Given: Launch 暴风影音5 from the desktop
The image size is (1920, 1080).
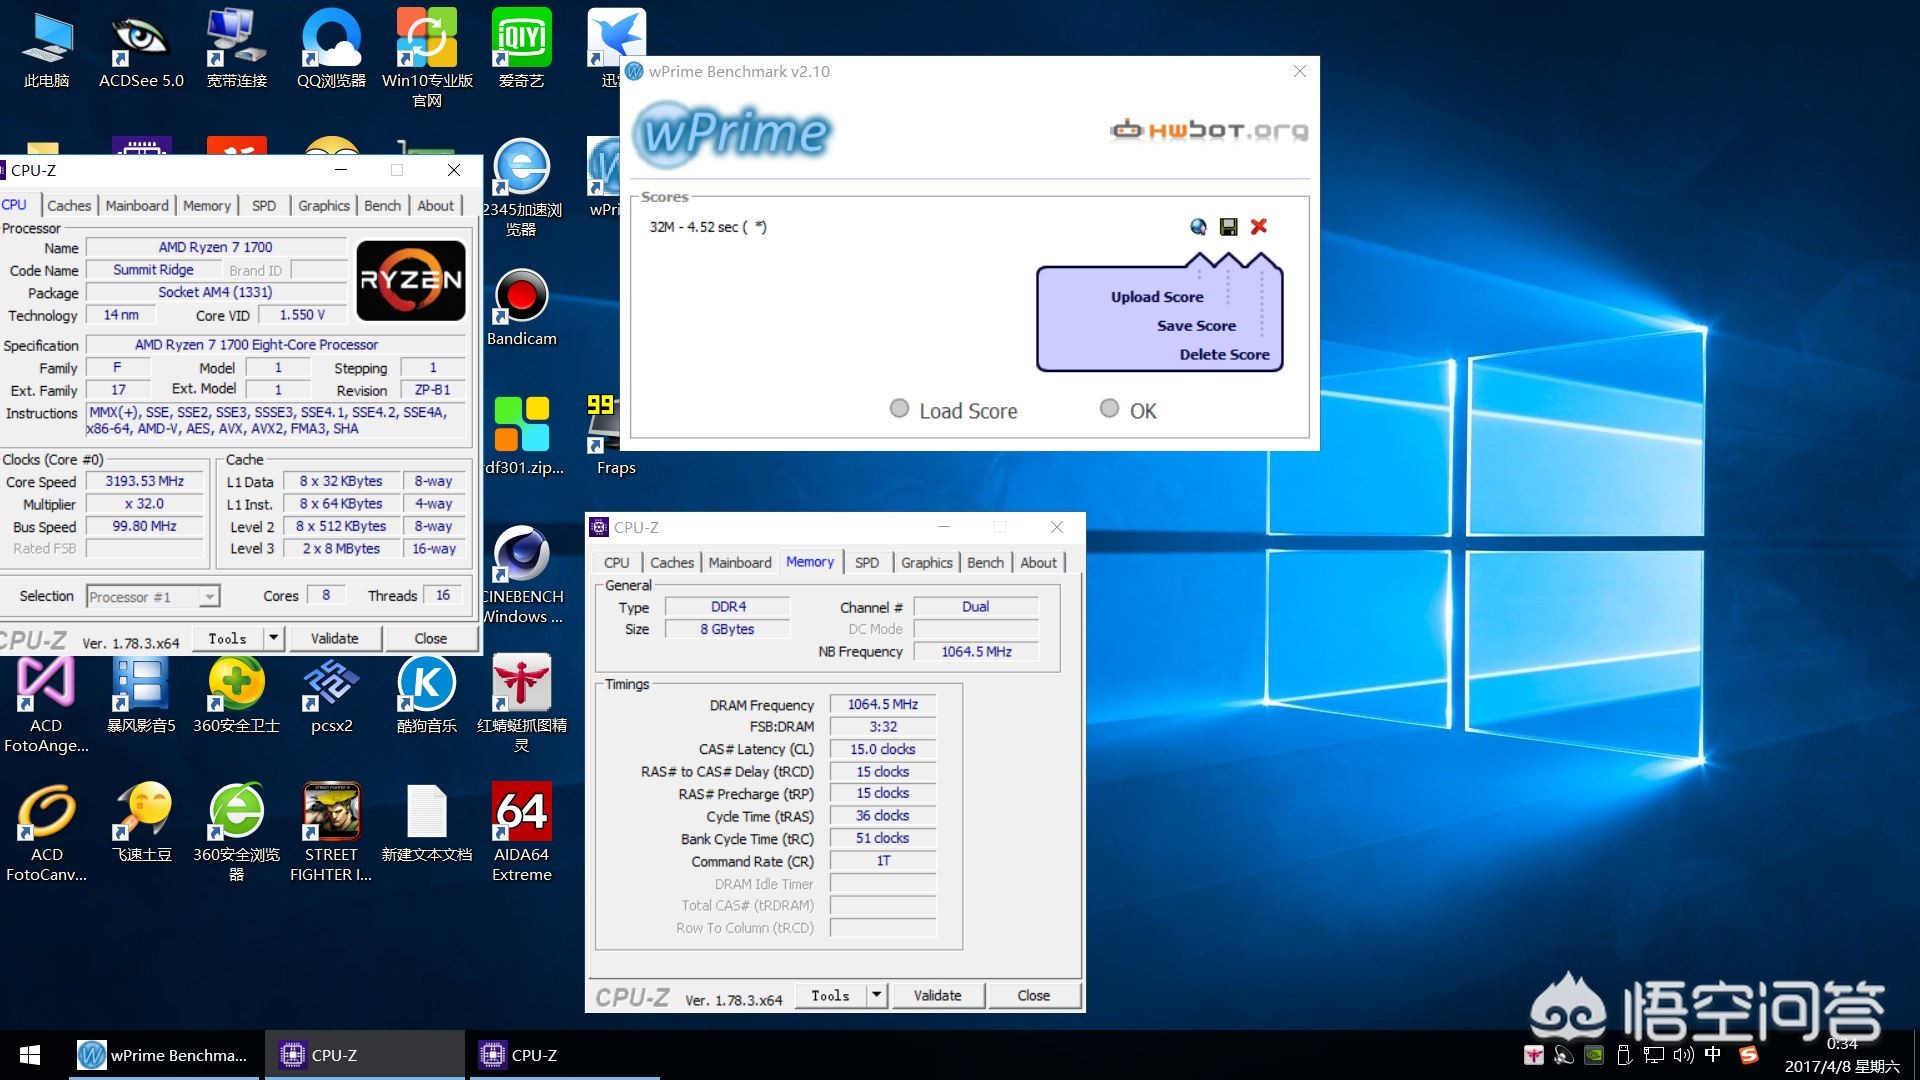Looking at the screenshot, I should [x=141, y=695].
